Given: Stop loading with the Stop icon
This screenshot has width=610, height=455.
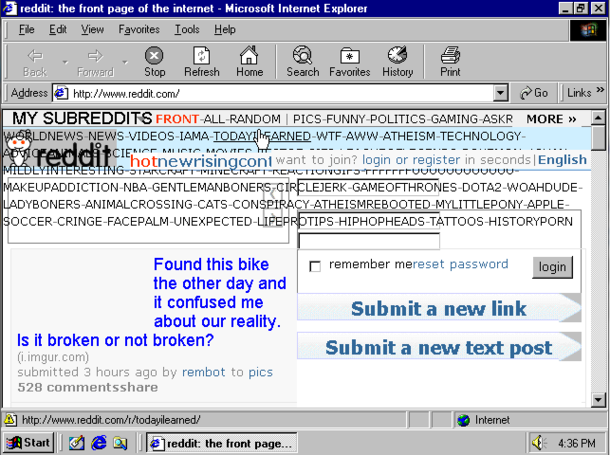Looking at the screenshot, I should click(154, 62).
